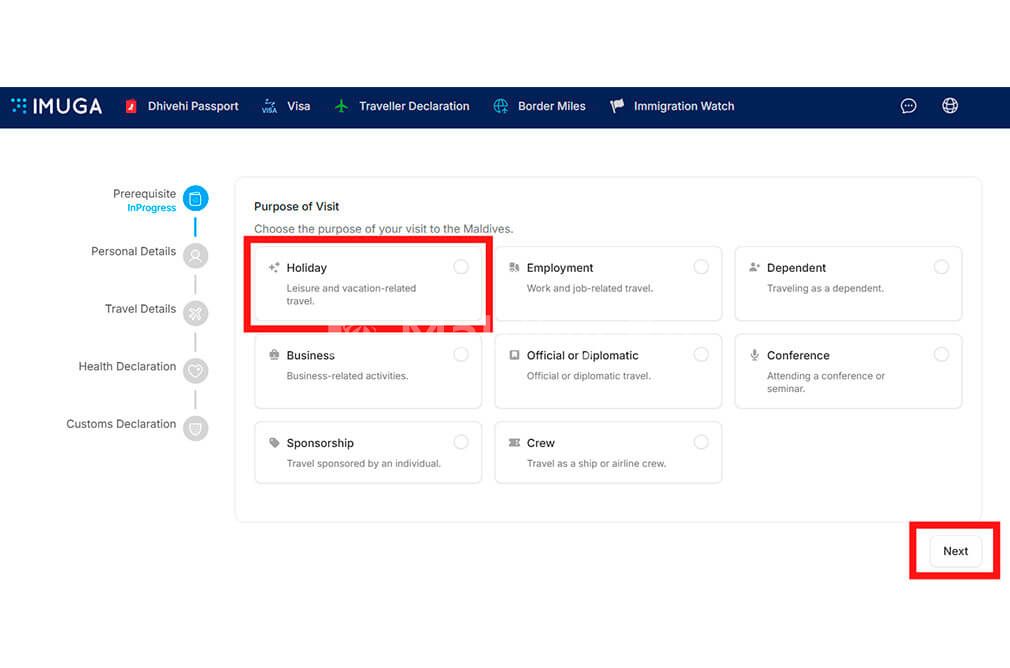Click the 'Purpose of Visit' heading
Viewport: 1010px width, 668px height.
(x=296, y=207)
